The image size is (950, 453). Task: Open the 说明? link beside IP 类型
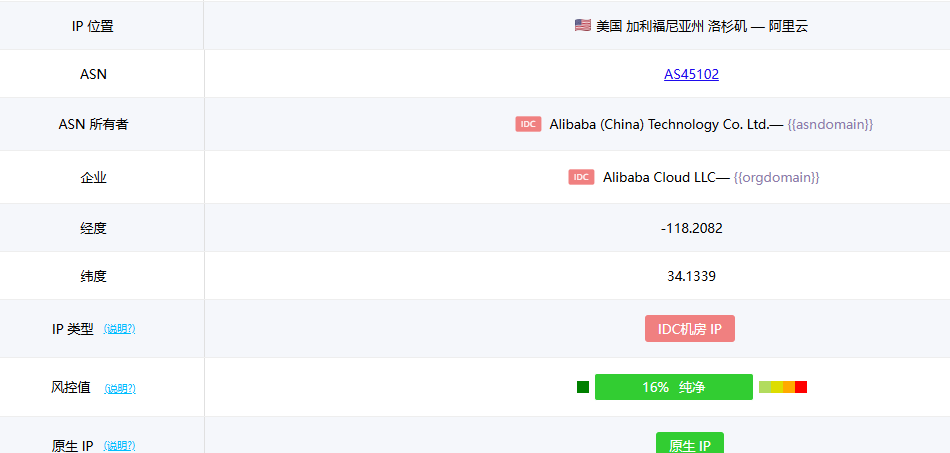(x=119, y=329)
